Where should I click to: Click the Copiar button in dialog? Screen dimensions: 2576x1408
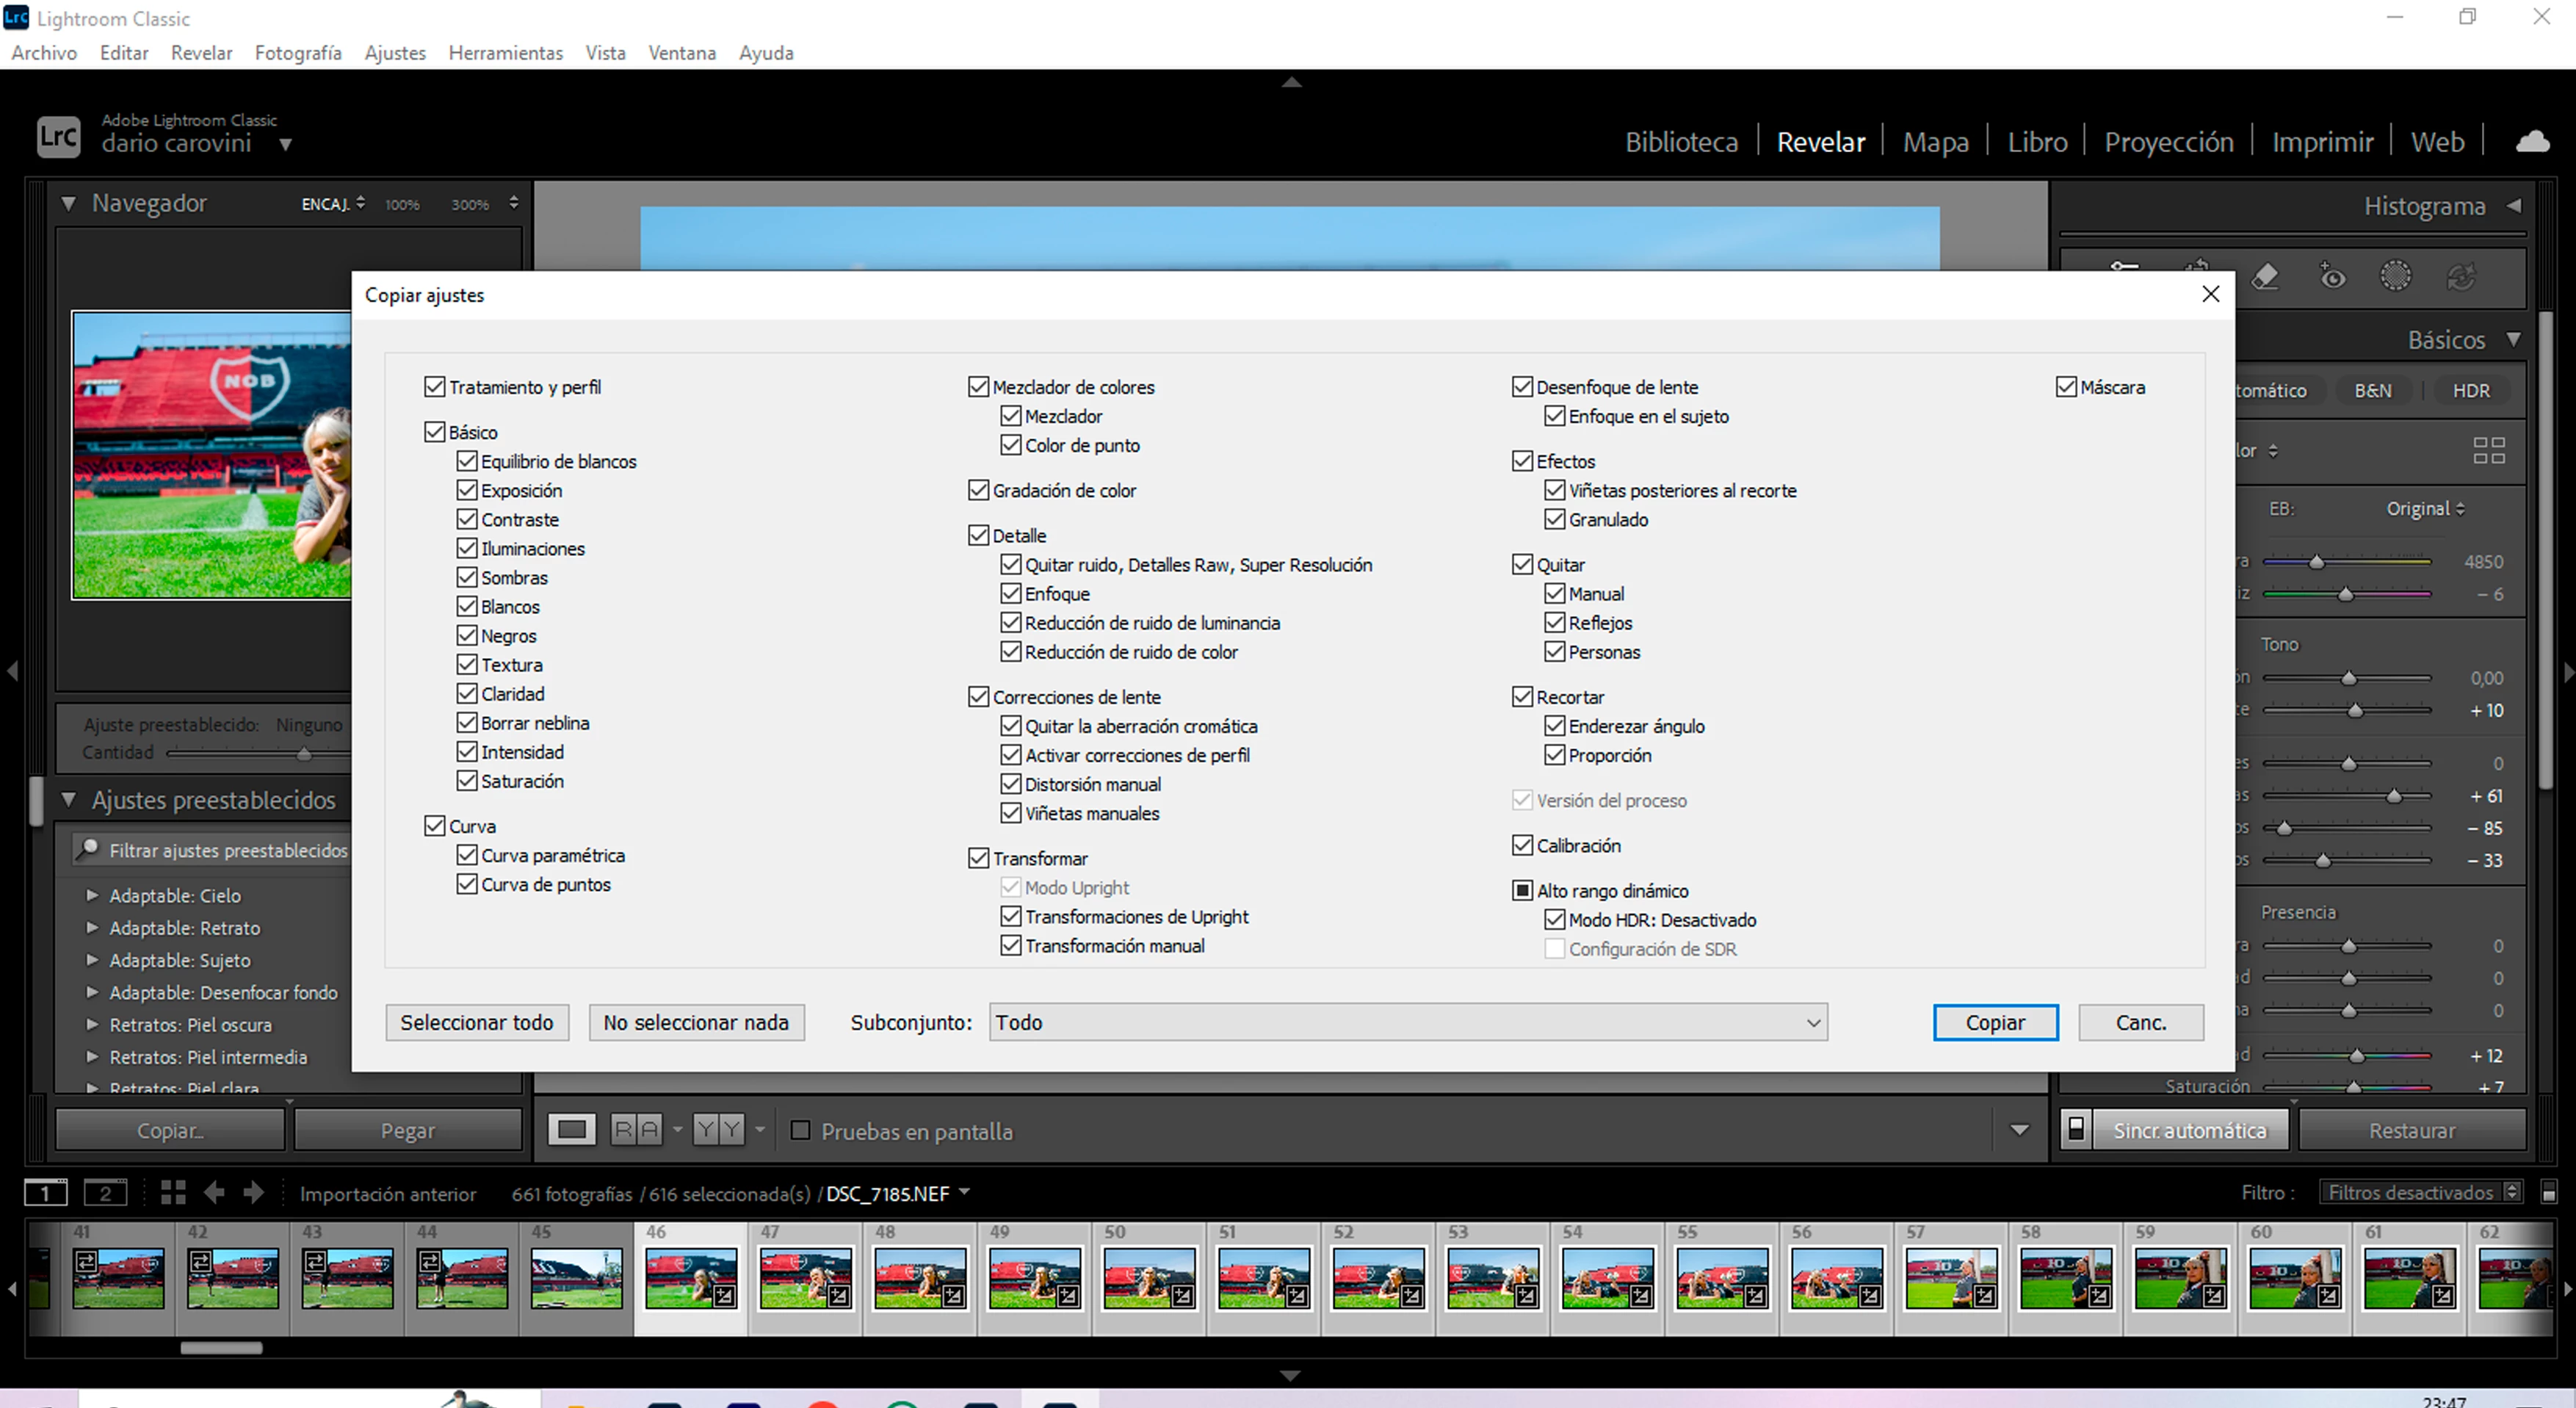coord(1994,1022)
